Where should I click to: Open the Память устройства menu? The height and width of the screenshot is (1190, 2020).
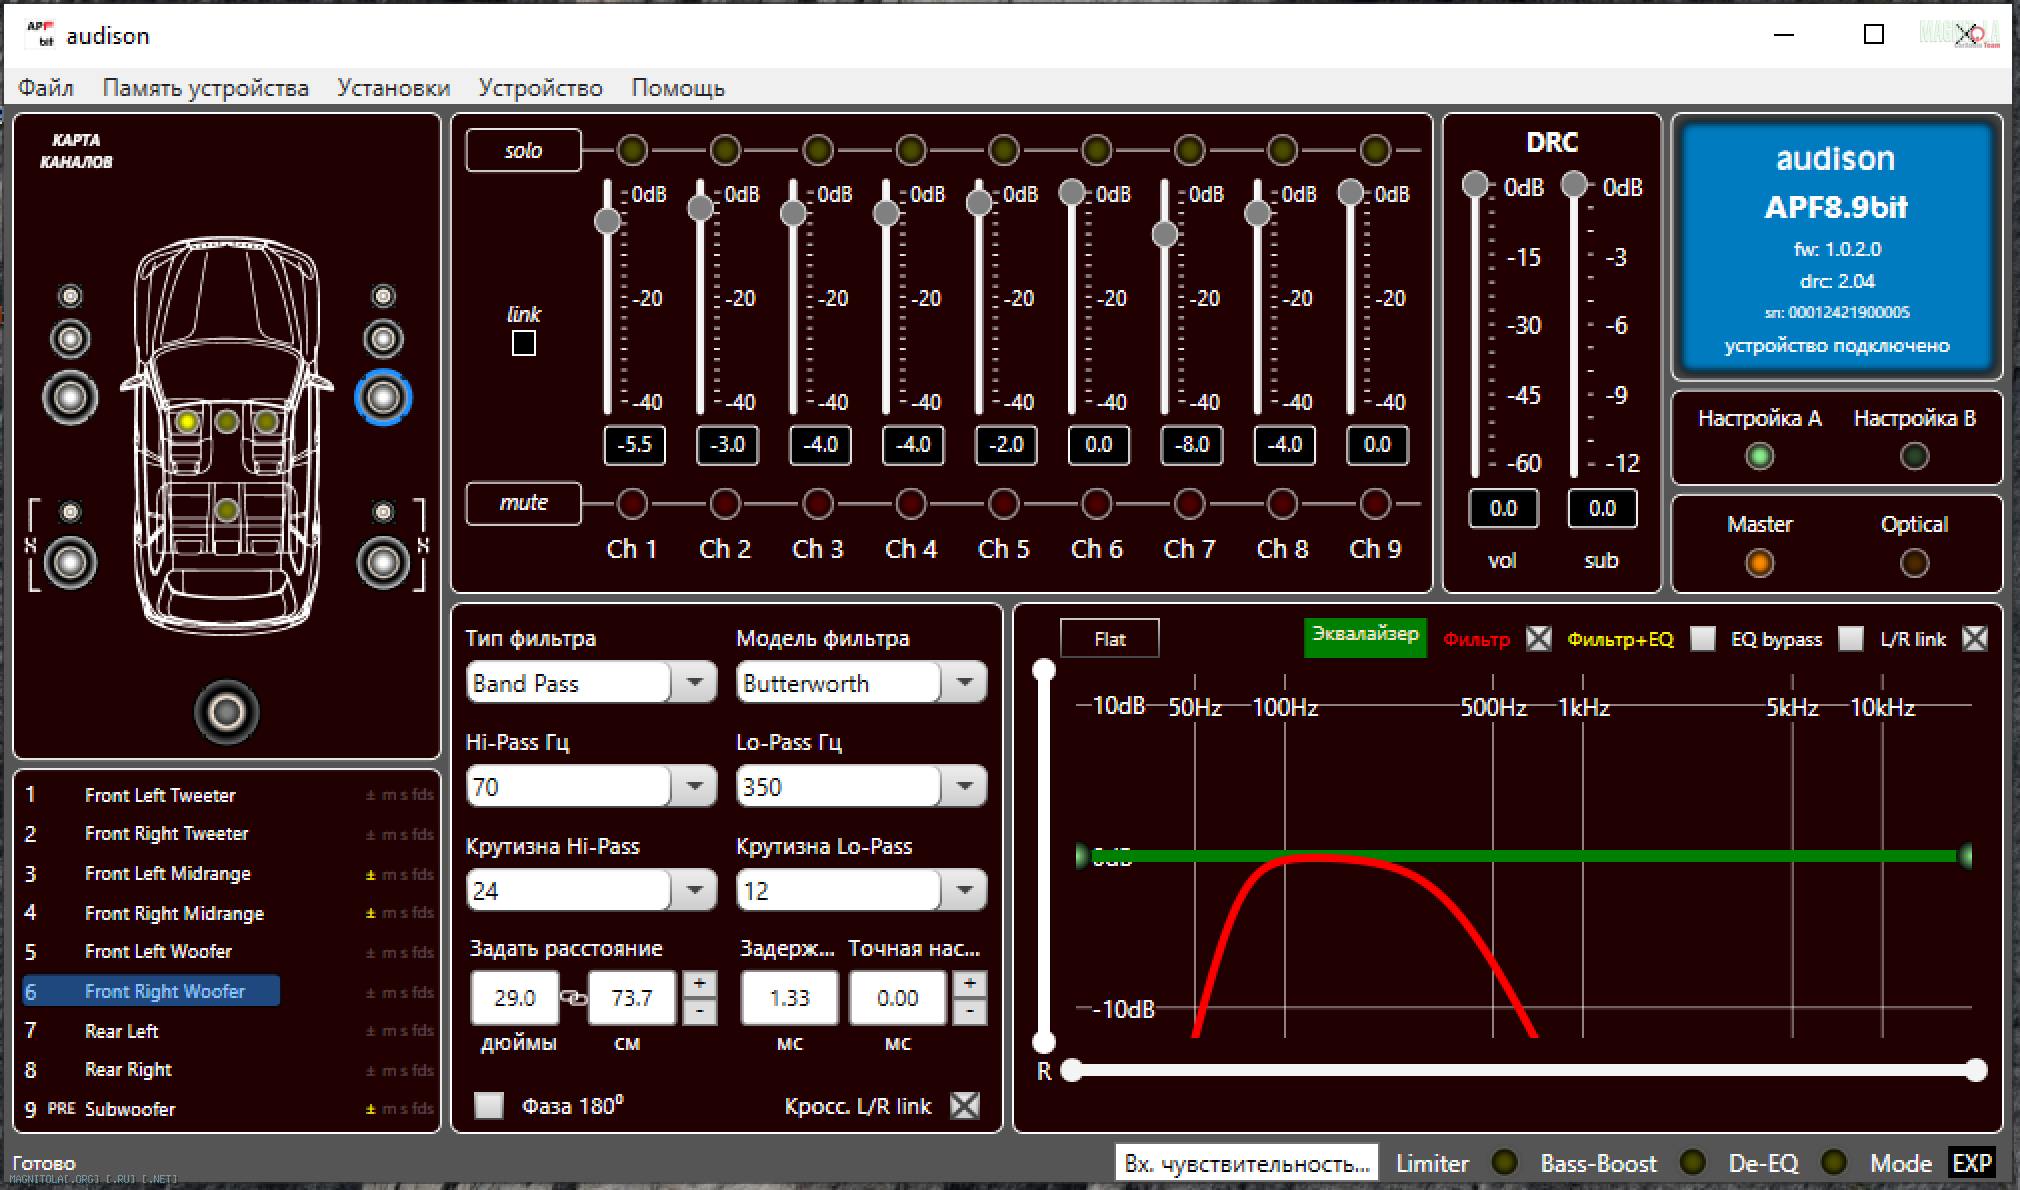pos(206,88)
